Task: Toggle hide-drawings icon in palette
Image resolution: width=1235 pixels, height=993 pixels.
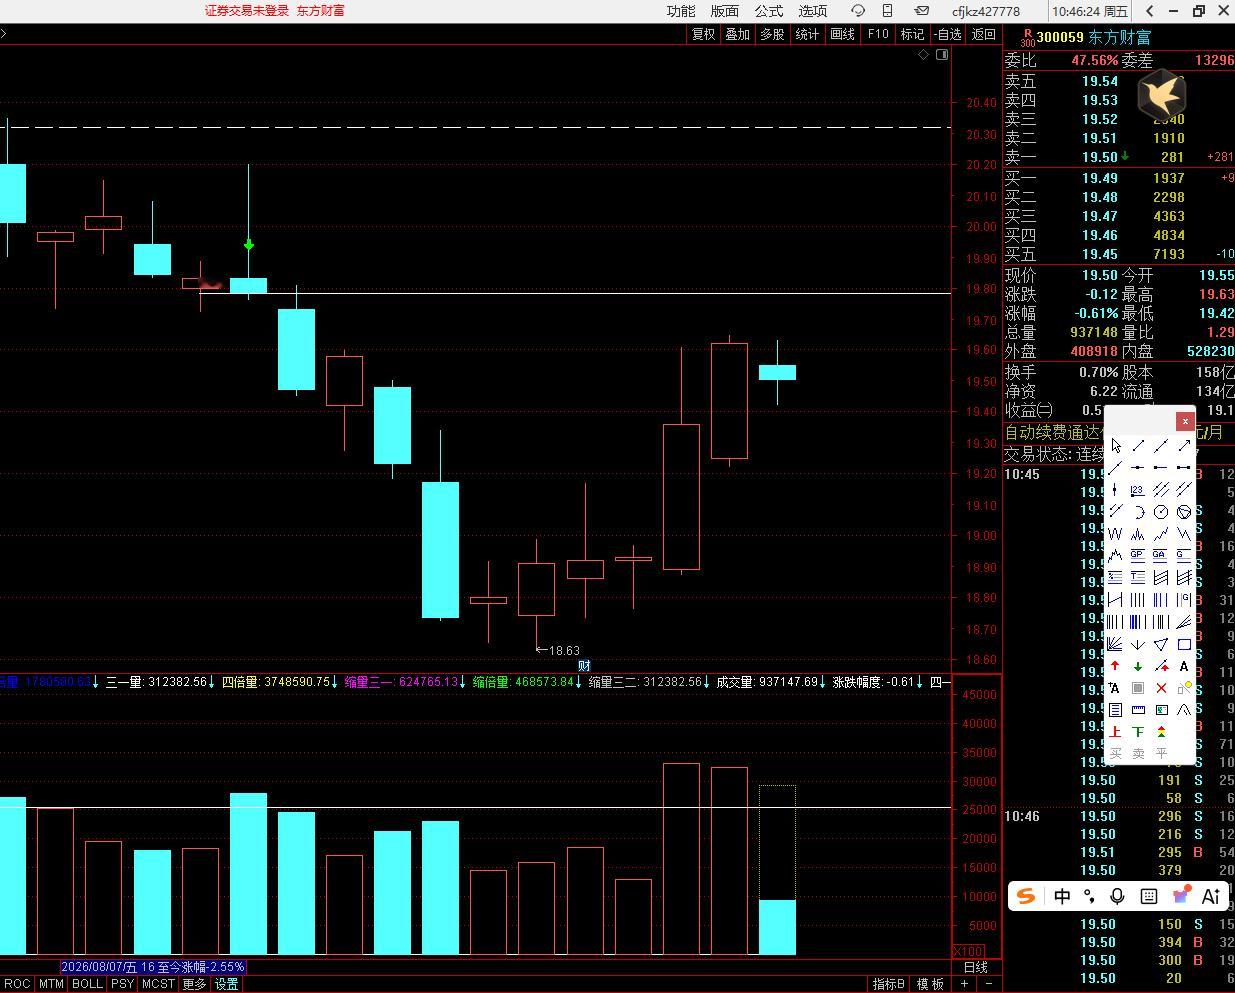Action: click(1184, 688)
